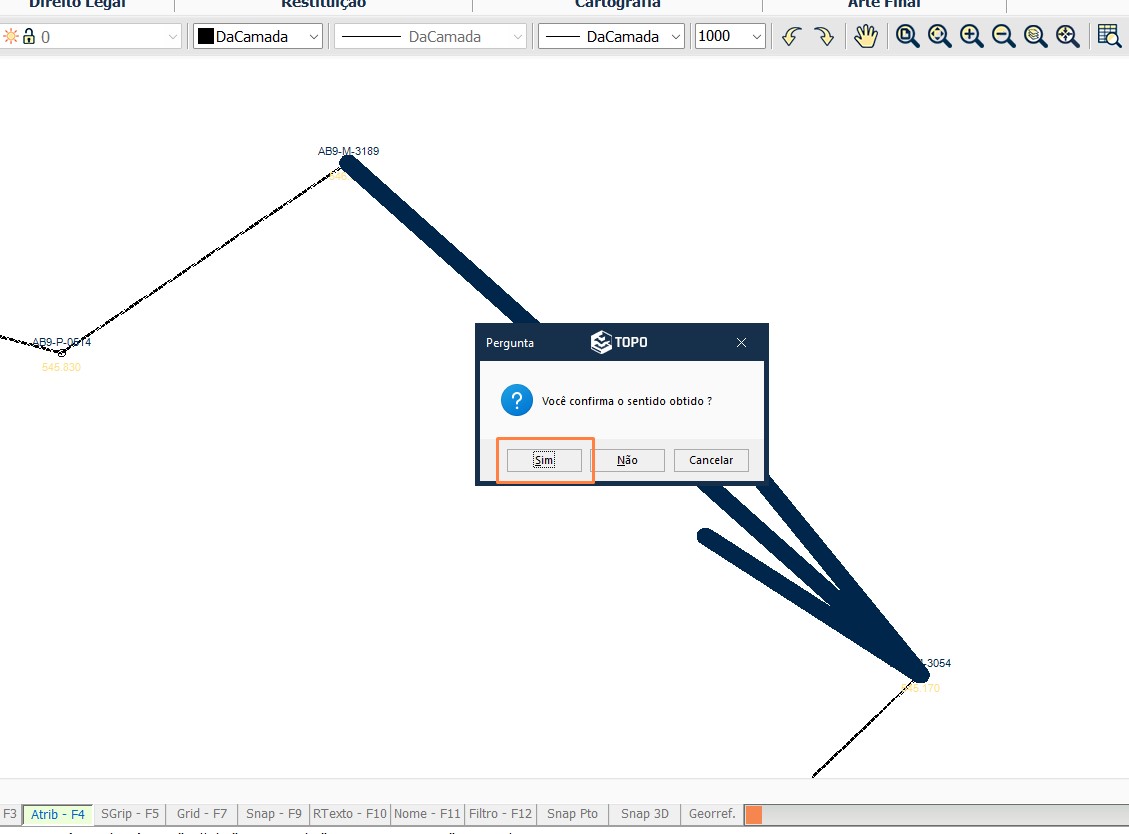This screenshot has height=834, width=1129.
Task: Click the Cancelar button in the dialog
Action: point(710,460)
